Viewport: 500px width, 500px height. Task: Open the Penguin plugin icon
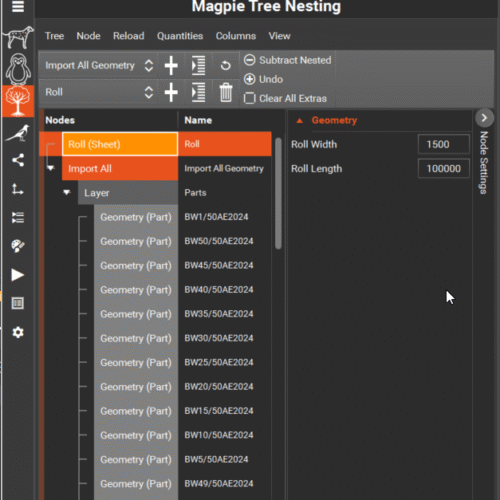(18, 68)
